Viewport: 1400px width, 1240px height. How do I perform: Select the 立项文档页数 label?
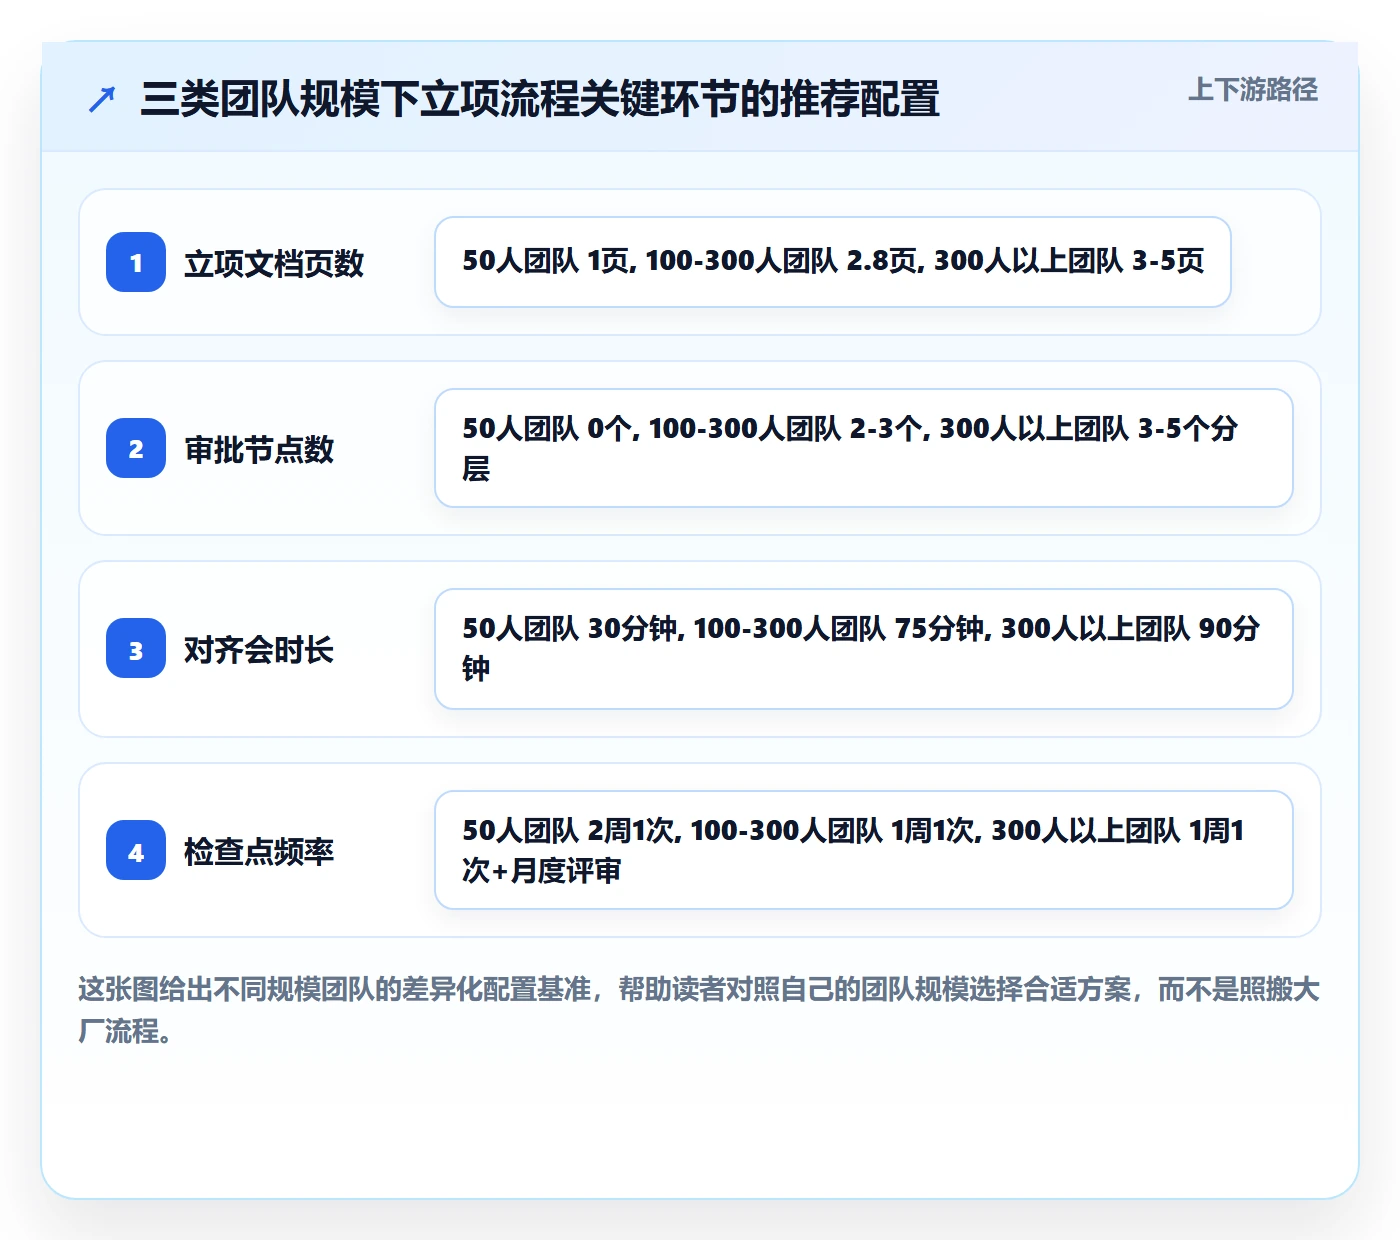[274, 263]
